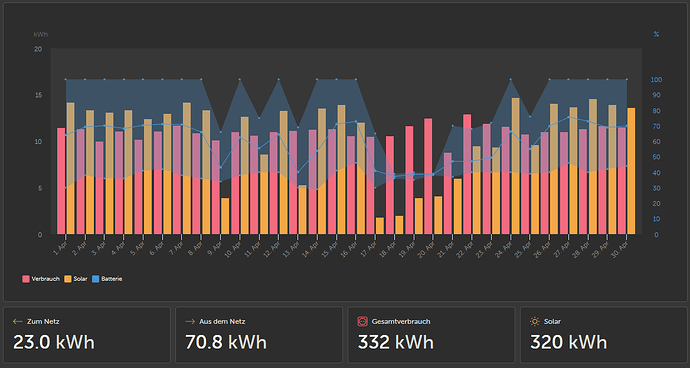The height and width of the screenshot is (368, 690).
Task: Click the Gesamtverbrauch socket icon
Action: coord(362,321)
